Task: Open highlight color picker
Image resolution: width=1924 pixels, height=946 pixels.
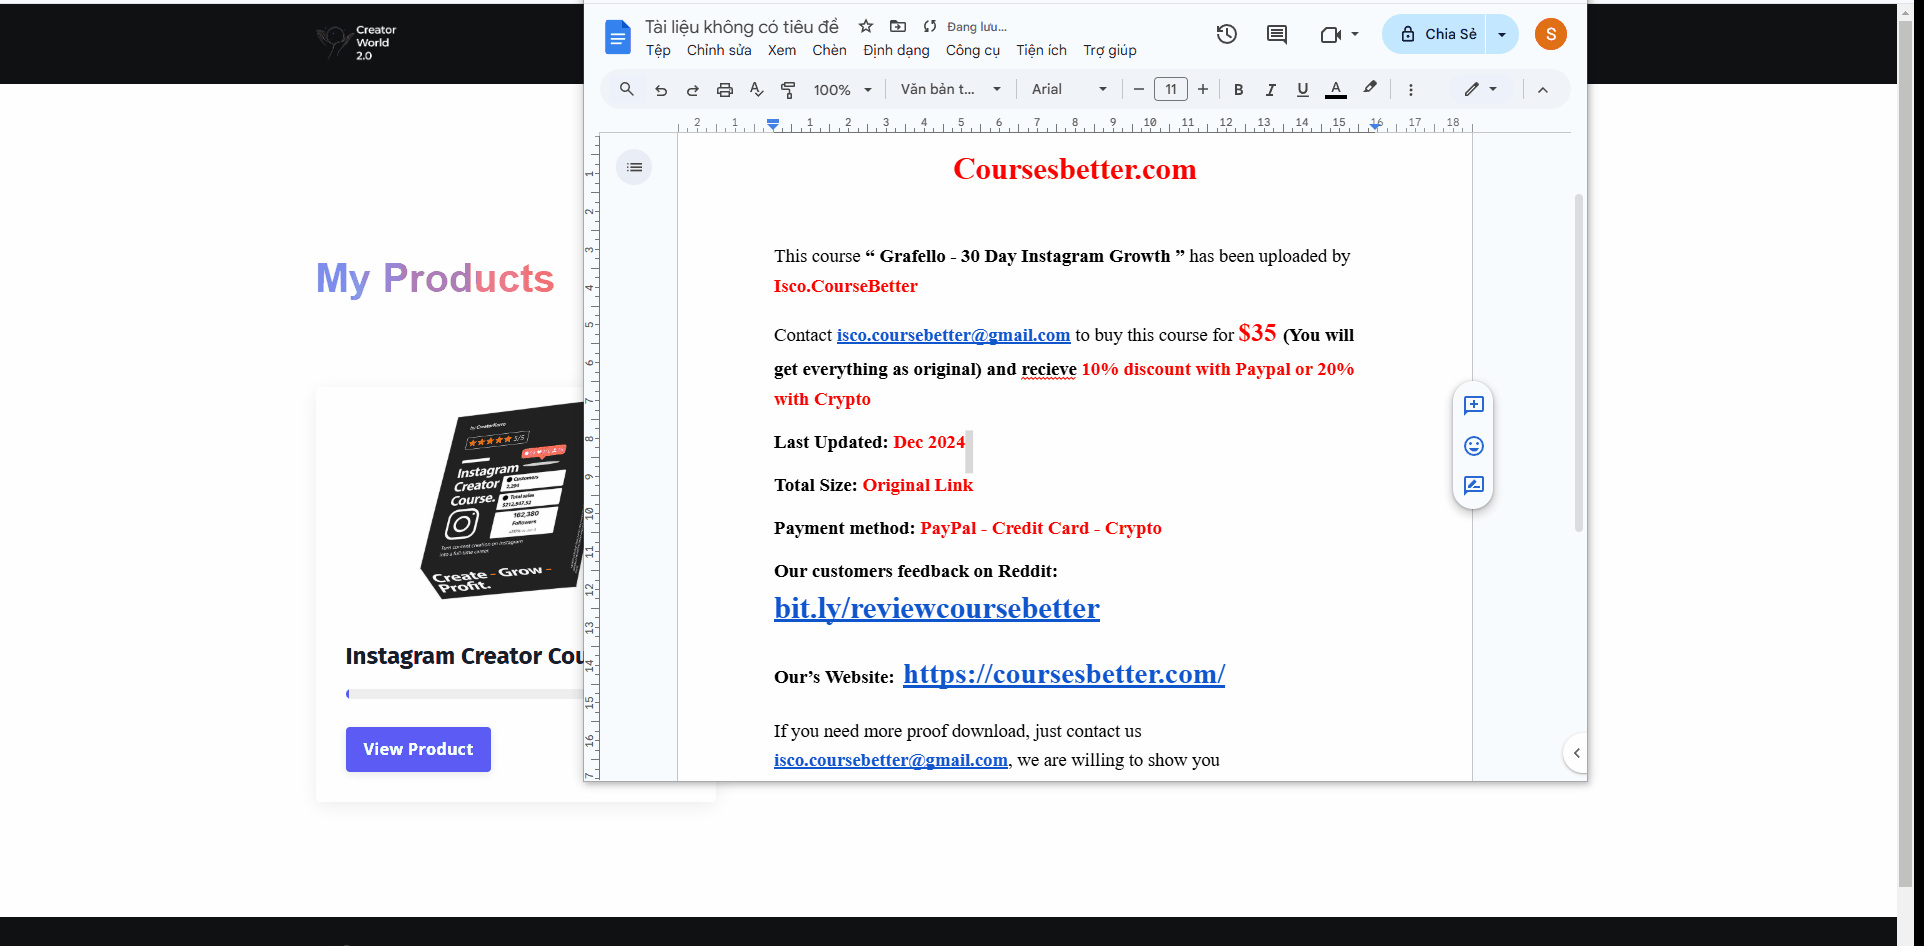Action: [1370, 88]
